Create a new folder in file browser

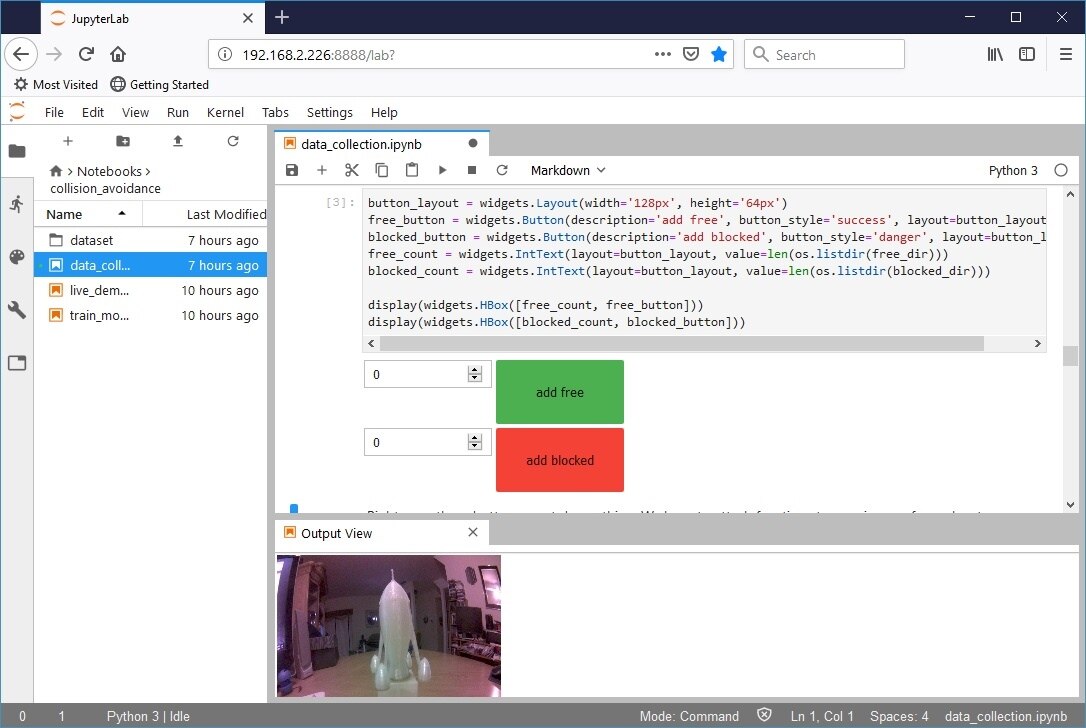tap(123, 142)
